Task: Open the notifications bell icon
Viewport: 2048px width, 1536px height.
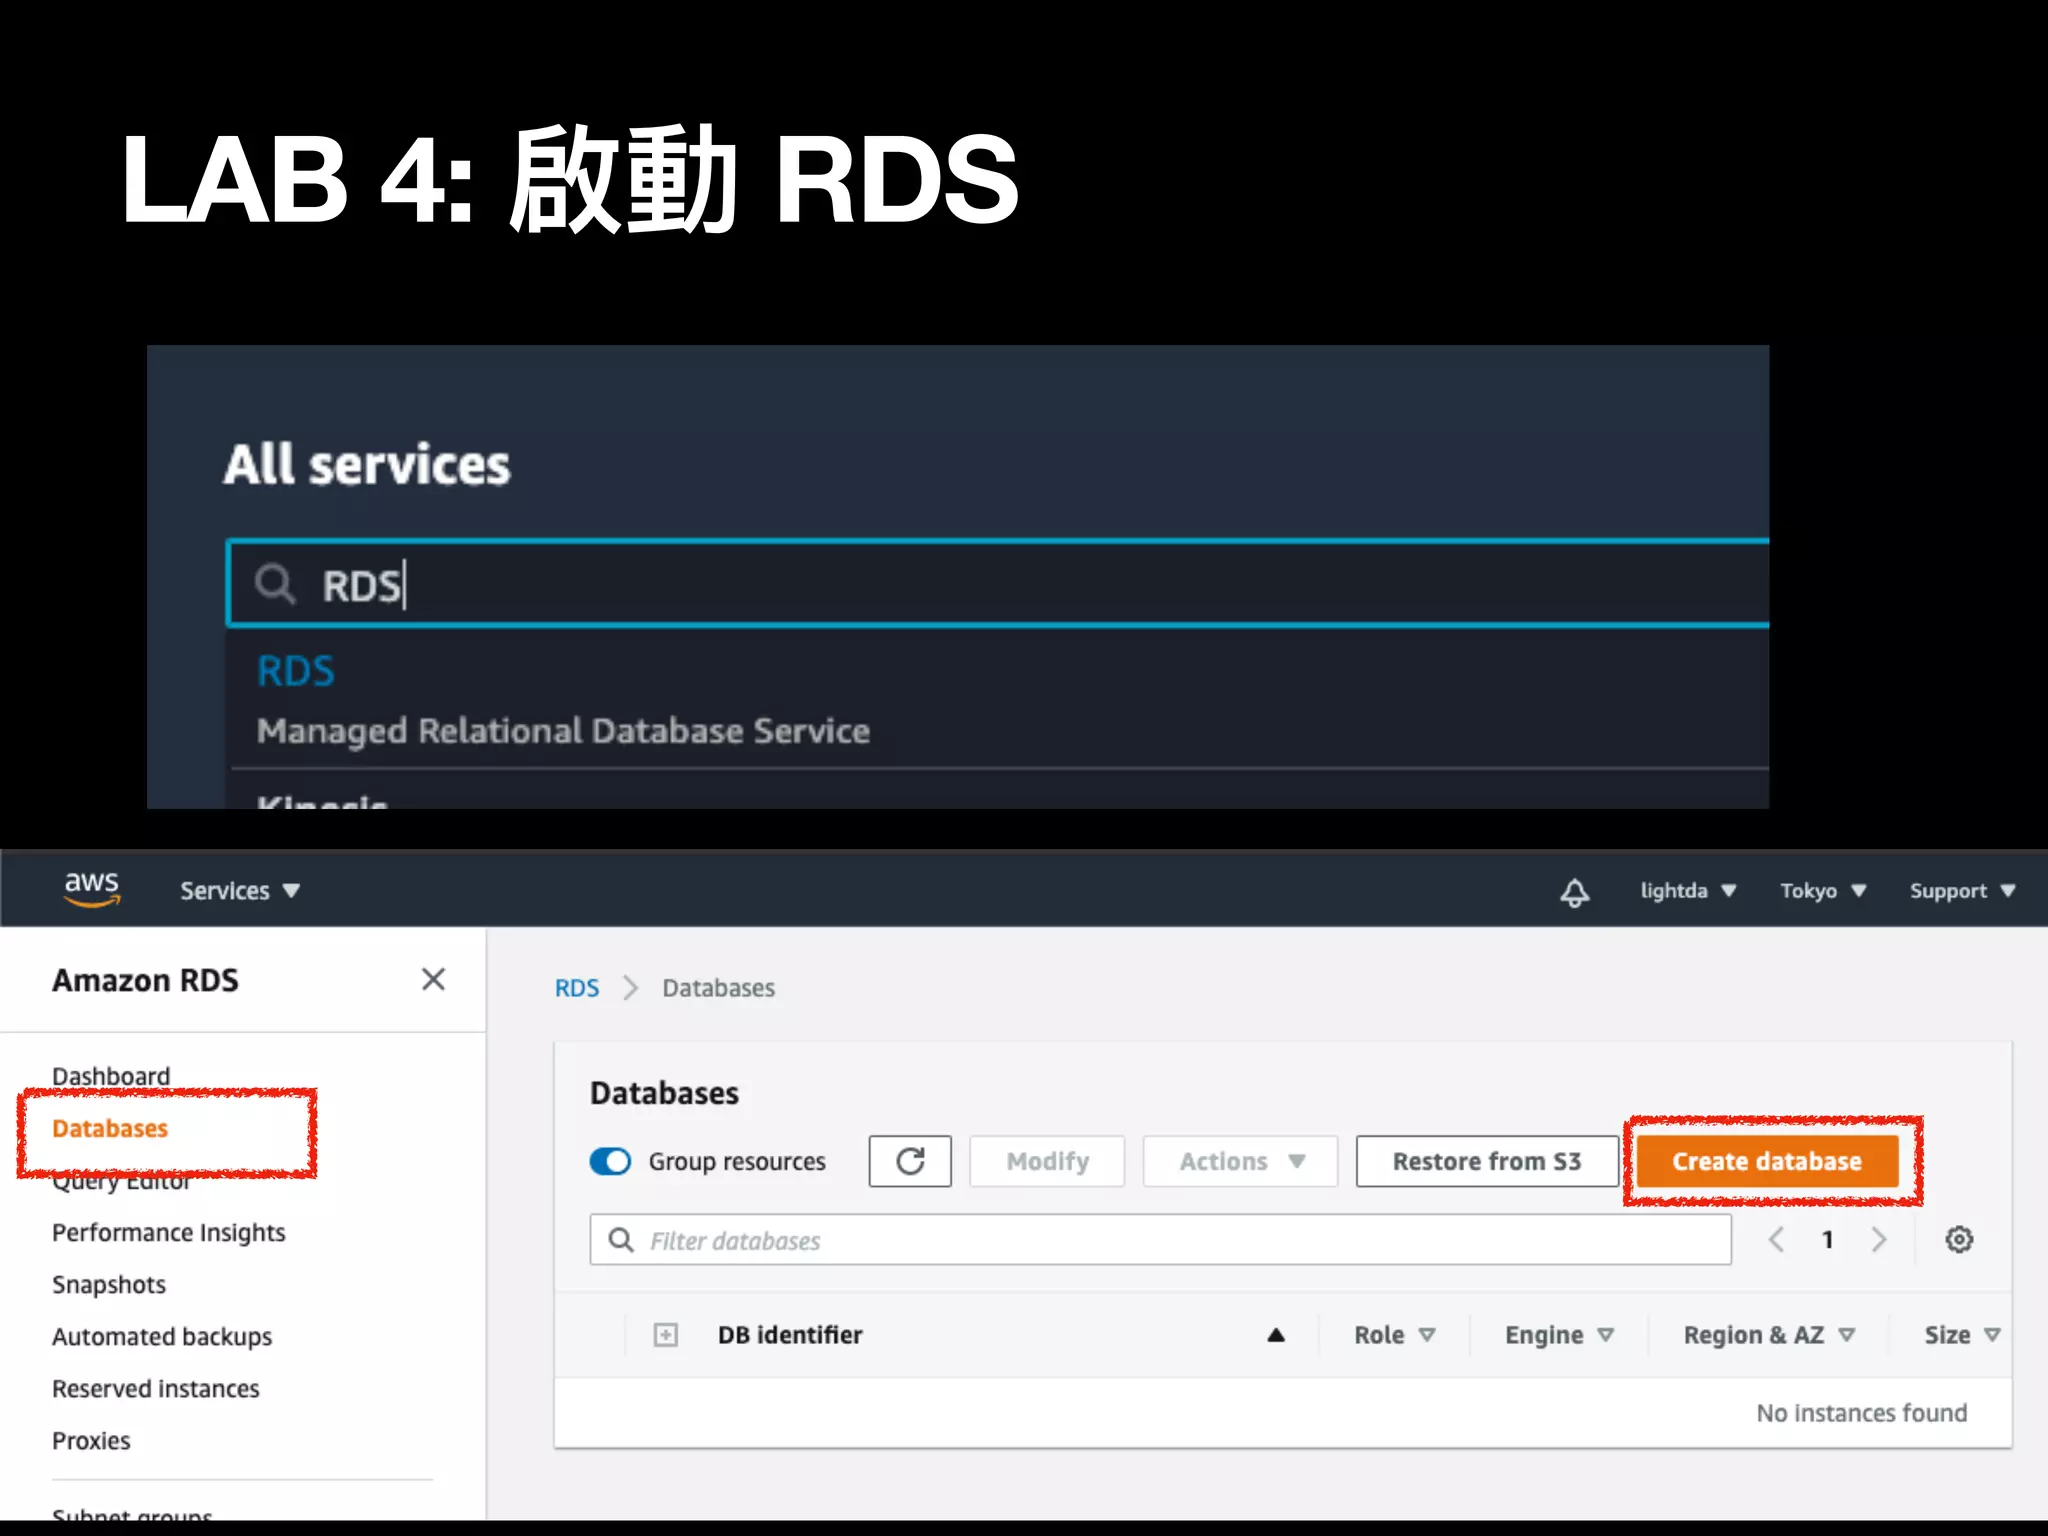Action: point(1575,892)
